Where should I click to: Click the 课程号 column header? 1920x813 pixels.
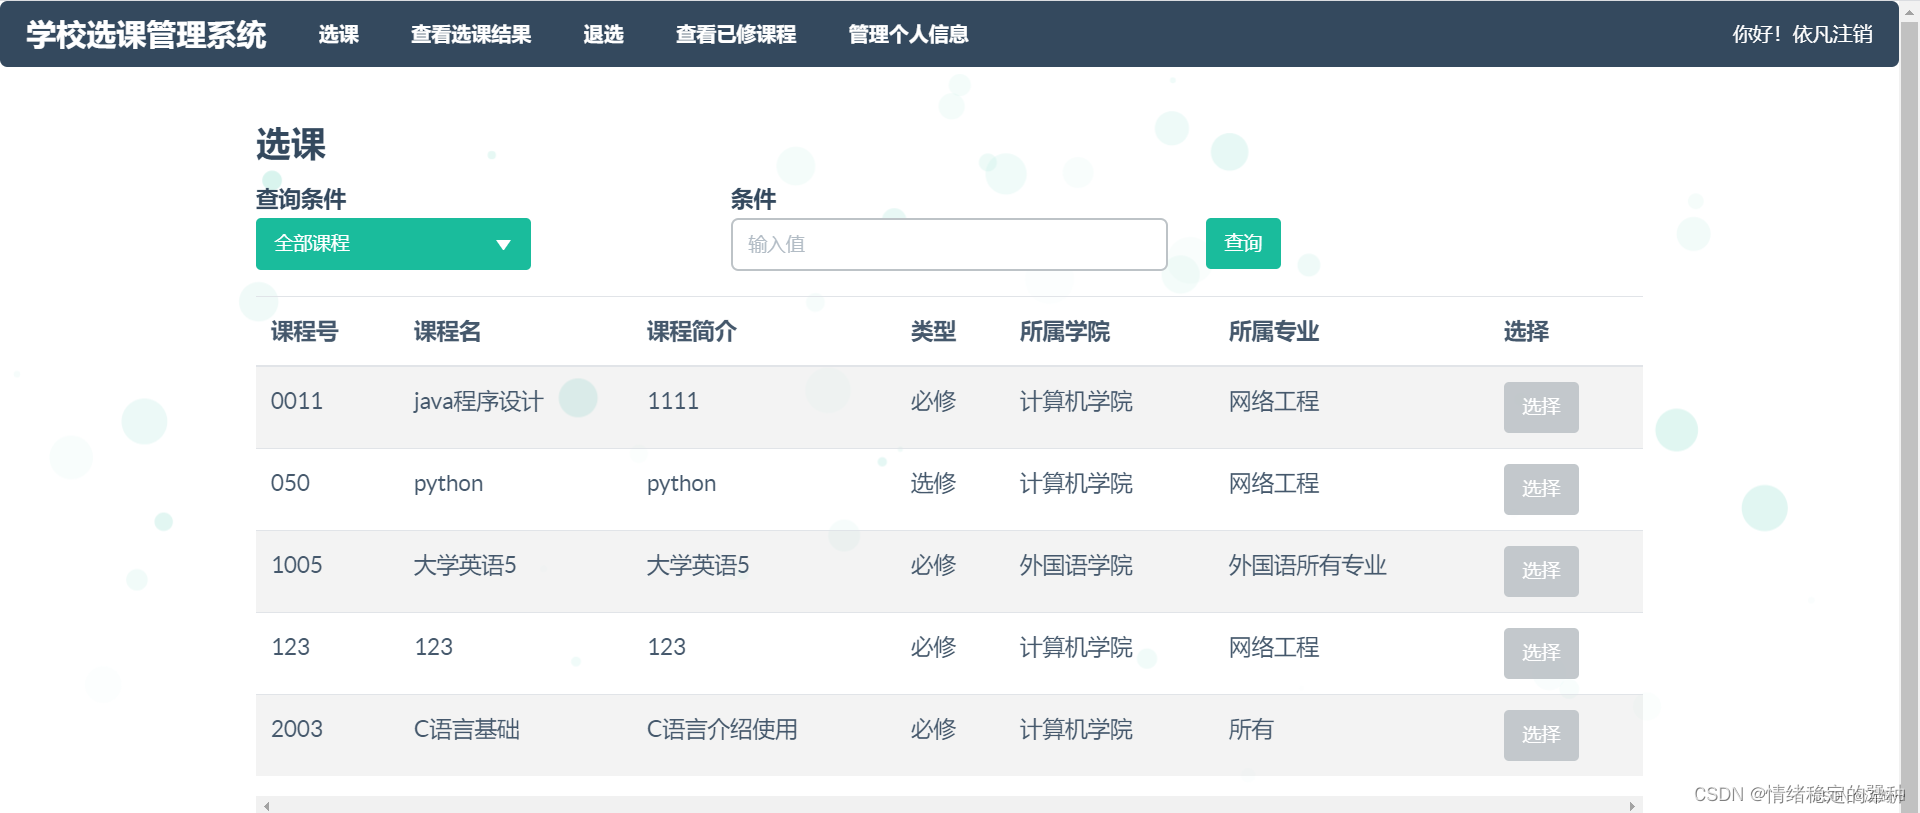[x=305, y=331]
